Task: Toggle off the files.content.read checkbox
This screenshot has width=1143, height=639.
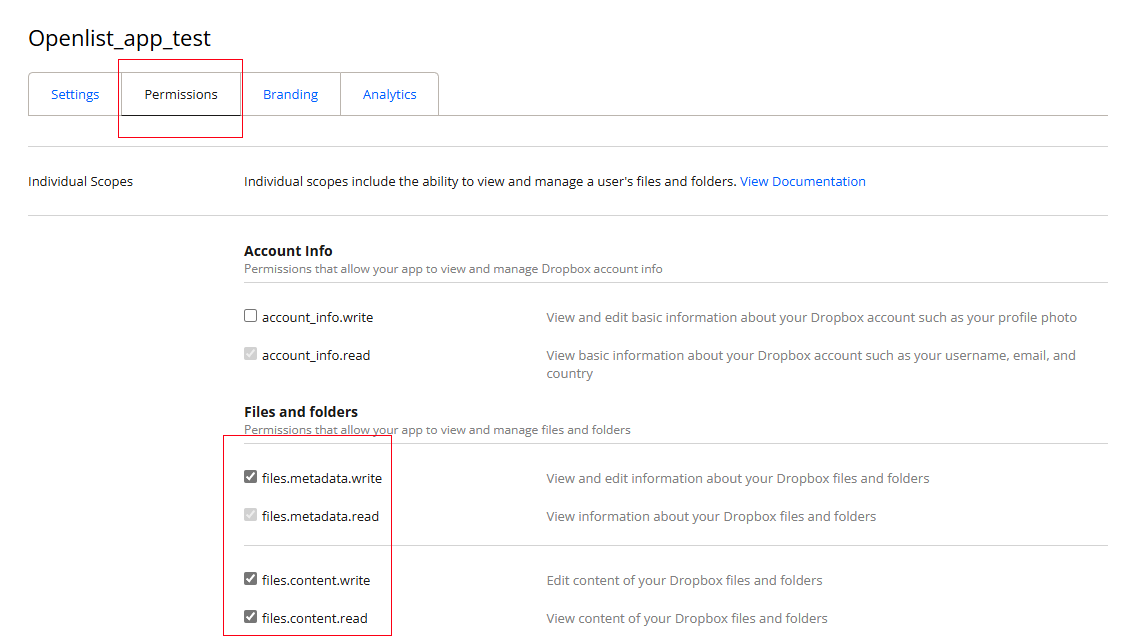Action: pos(250,616)
